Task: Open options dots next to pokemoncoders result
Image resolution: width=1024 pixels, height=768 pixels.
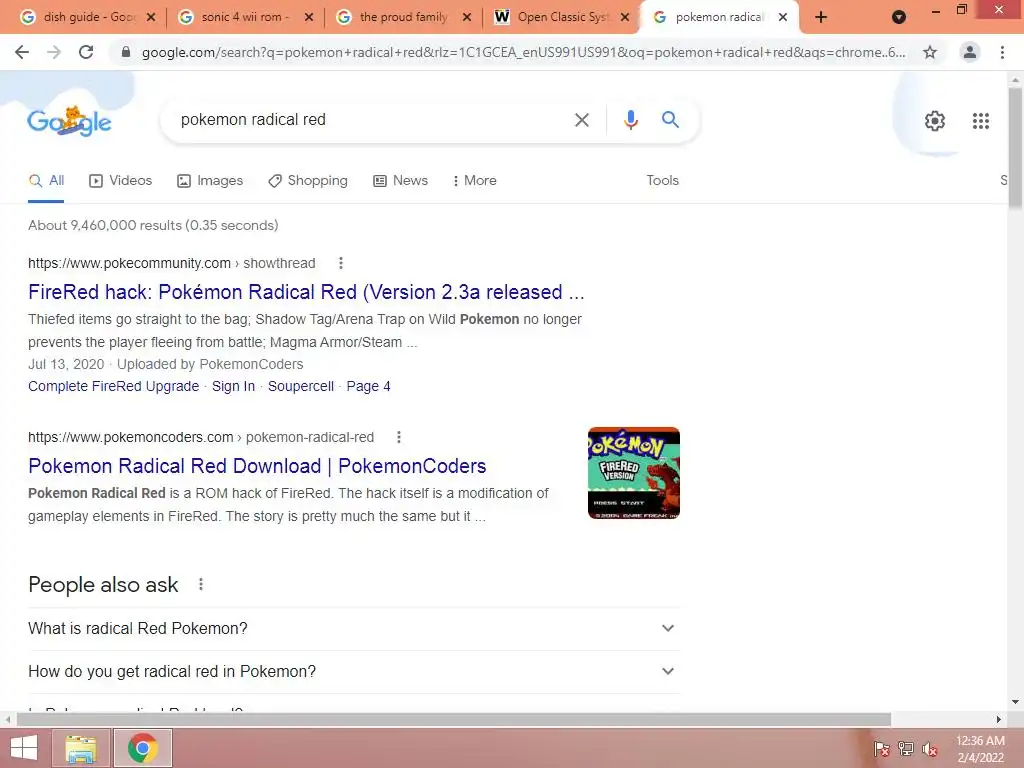Action: click(398, 437)
